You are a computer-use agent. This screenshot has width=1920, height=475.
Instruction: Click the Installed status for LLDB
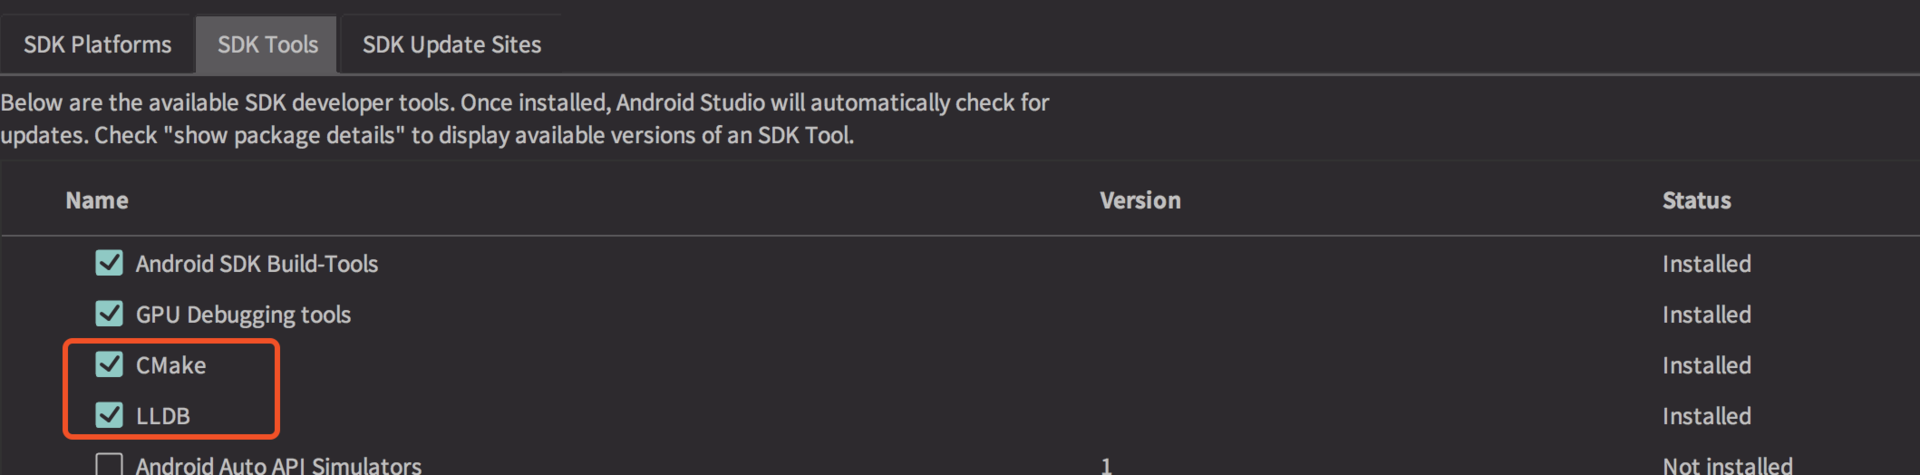tap(1706, 416)
